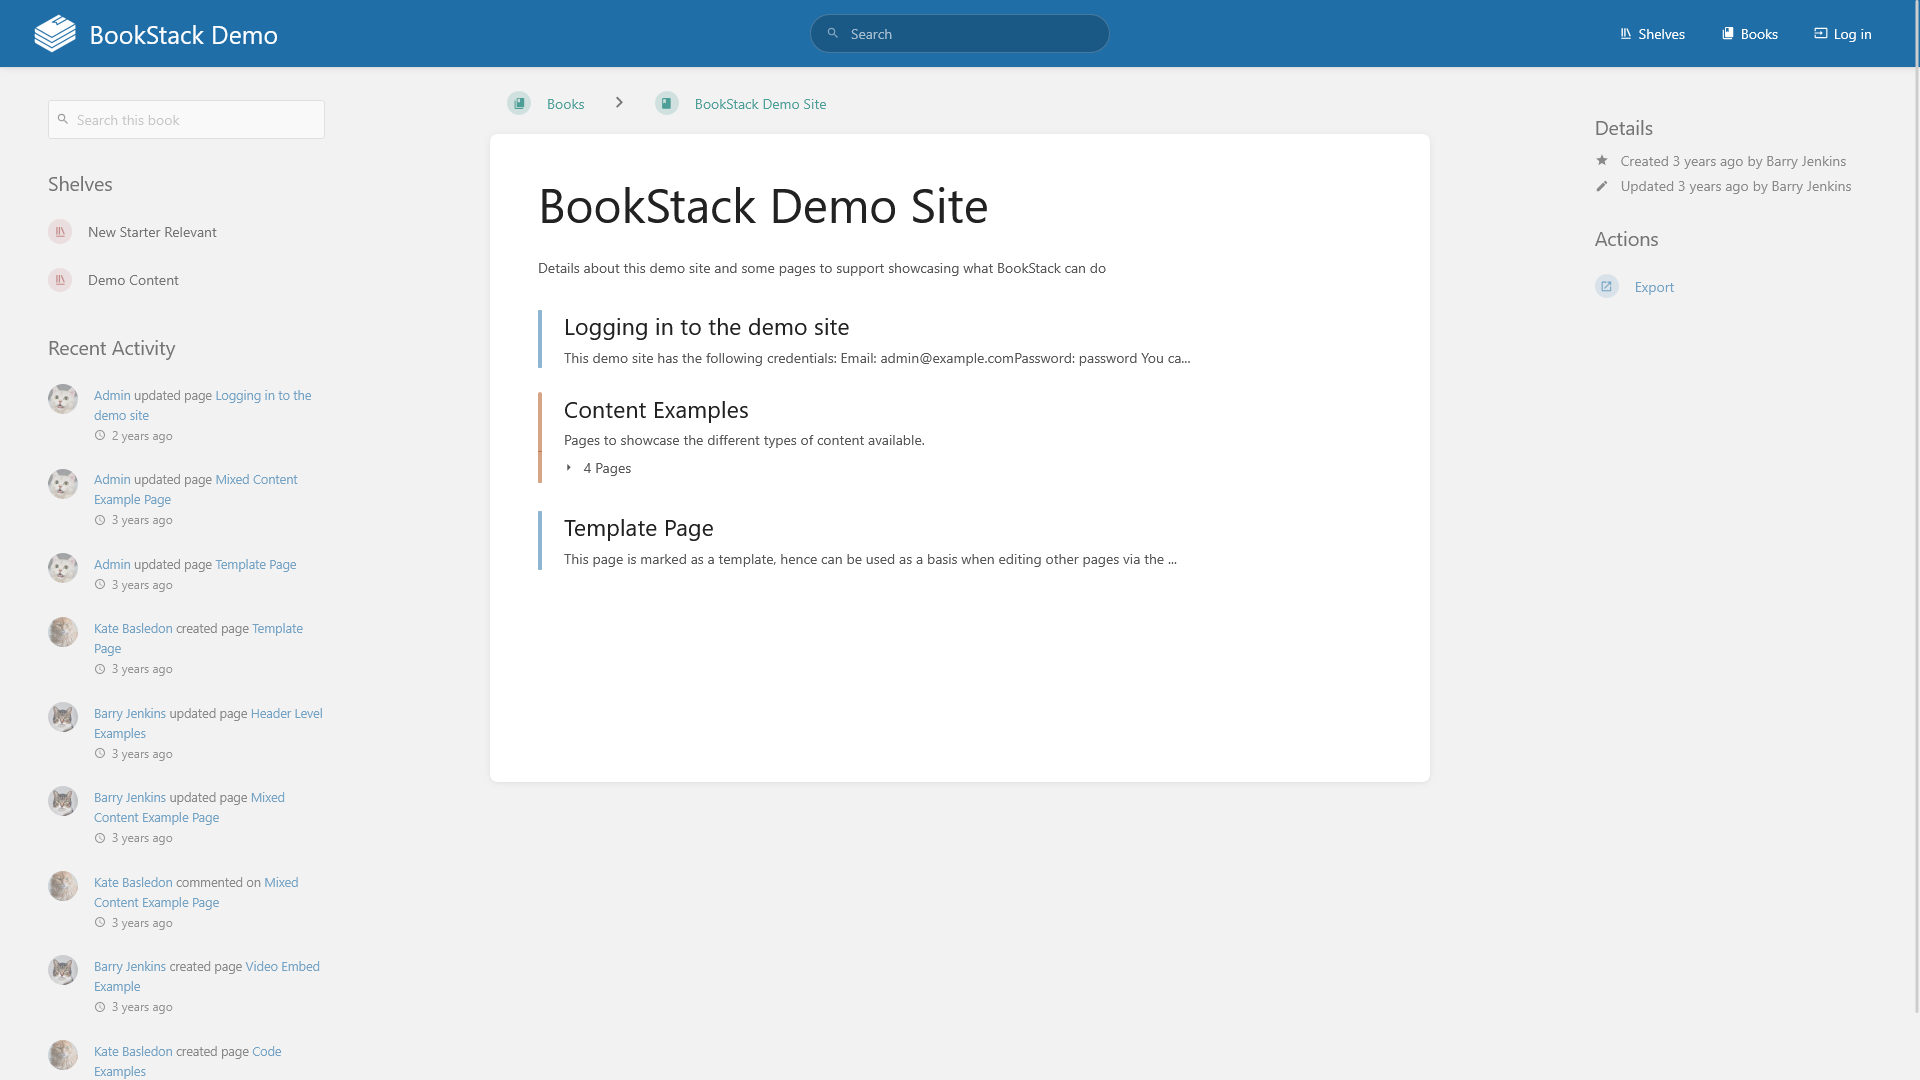The image size is (1920, 1080).
Task: Open the Books menu item
Action: 1749,34
